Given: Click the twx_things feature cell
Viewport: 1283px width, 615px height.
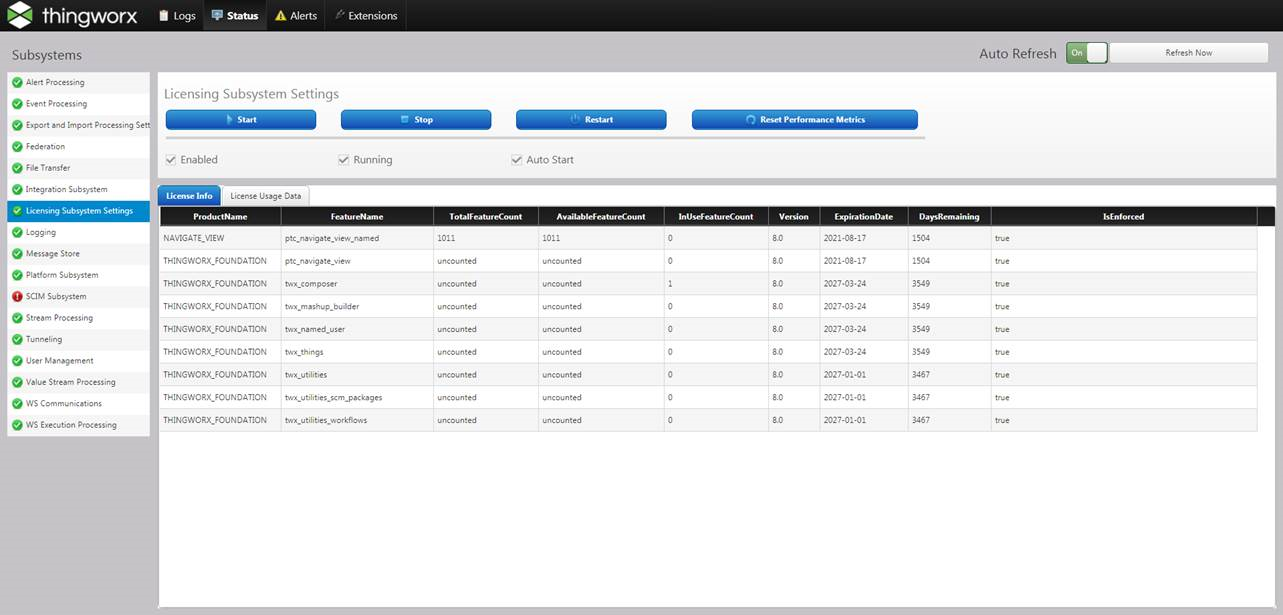Looking at the screenshot, I should [357, 352].
